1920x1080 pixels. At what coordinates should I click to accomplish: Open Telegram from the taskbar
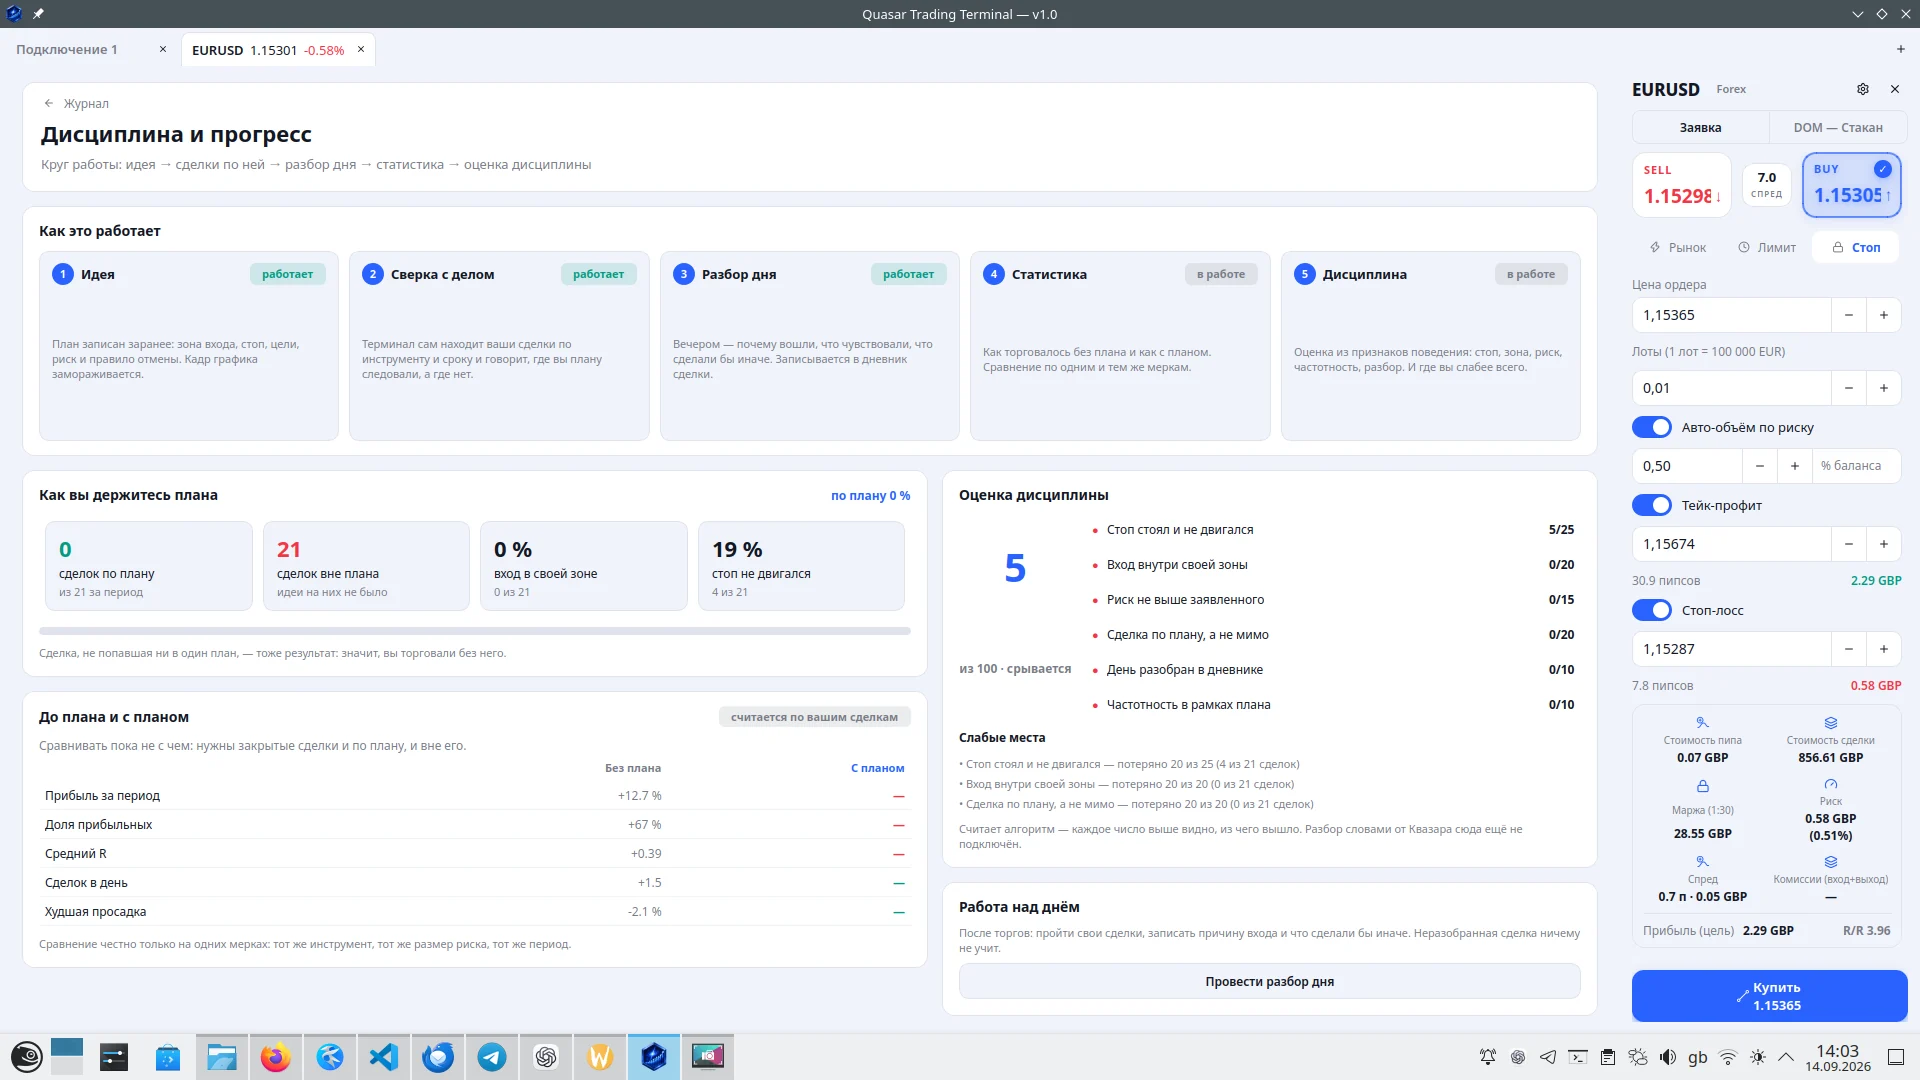coord(491,1057)
